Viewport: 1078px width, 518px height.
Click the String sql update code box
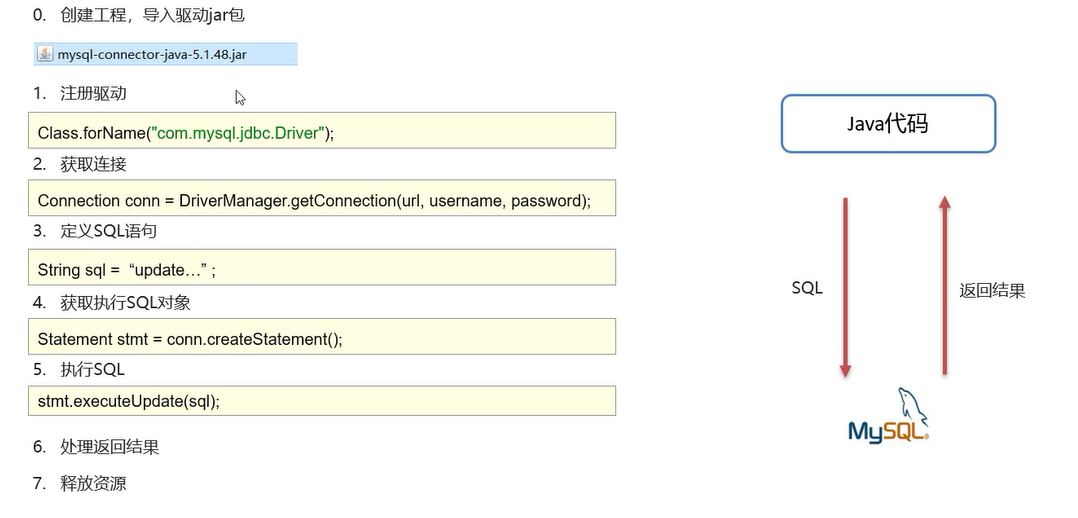coord(322,267)
